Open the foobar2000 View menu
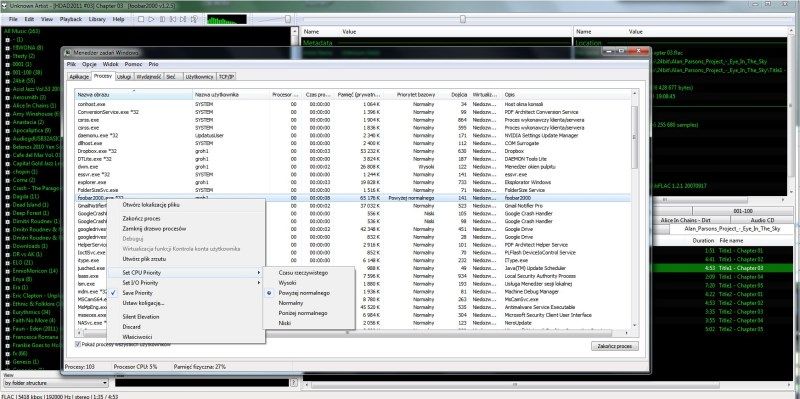The image size is (800, 399). pos(47,19)
